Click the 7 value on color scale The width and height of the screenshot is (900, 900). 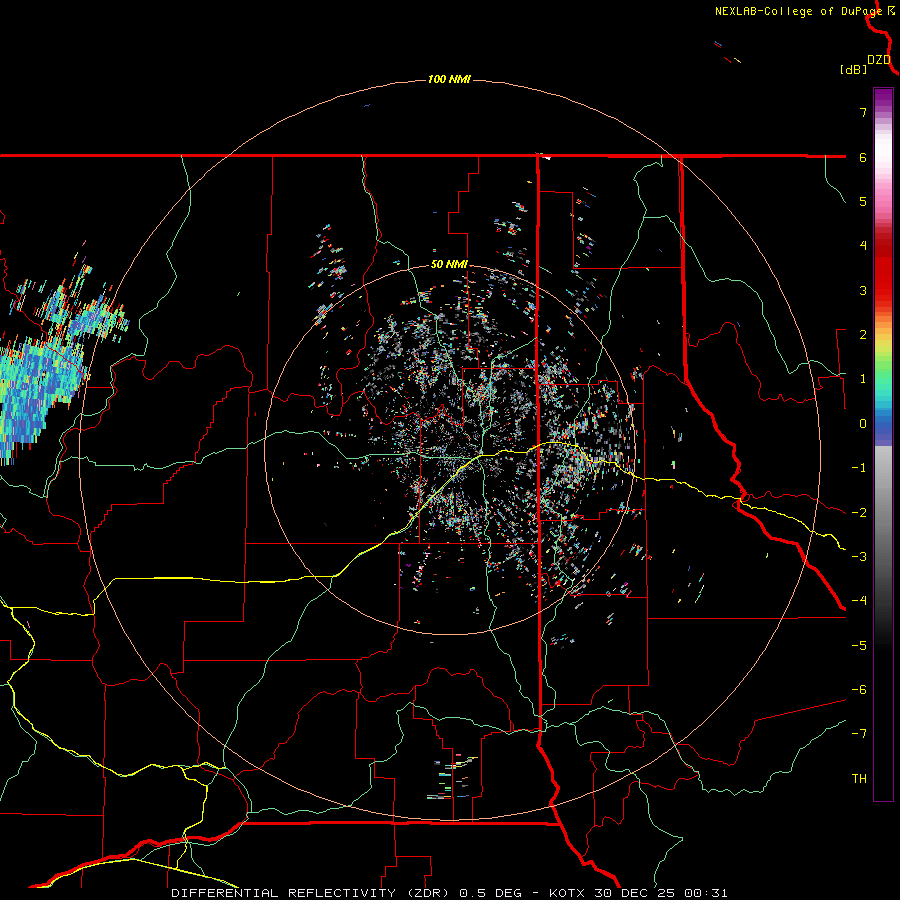[x=863, y=112]
